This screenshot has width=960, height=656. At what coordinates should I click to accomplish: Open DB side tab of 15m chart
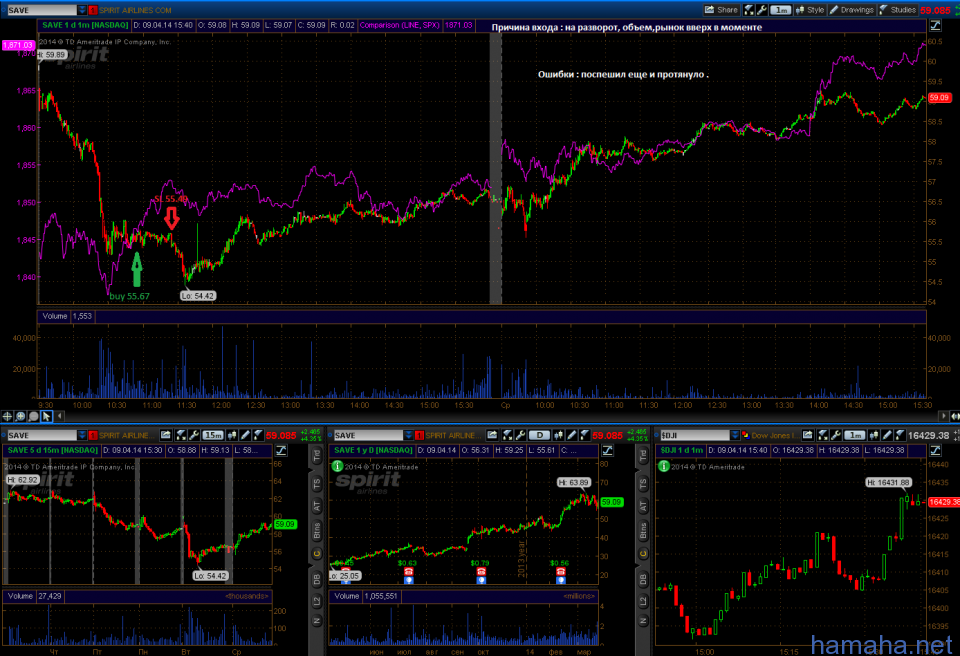(x=317, y=579)
